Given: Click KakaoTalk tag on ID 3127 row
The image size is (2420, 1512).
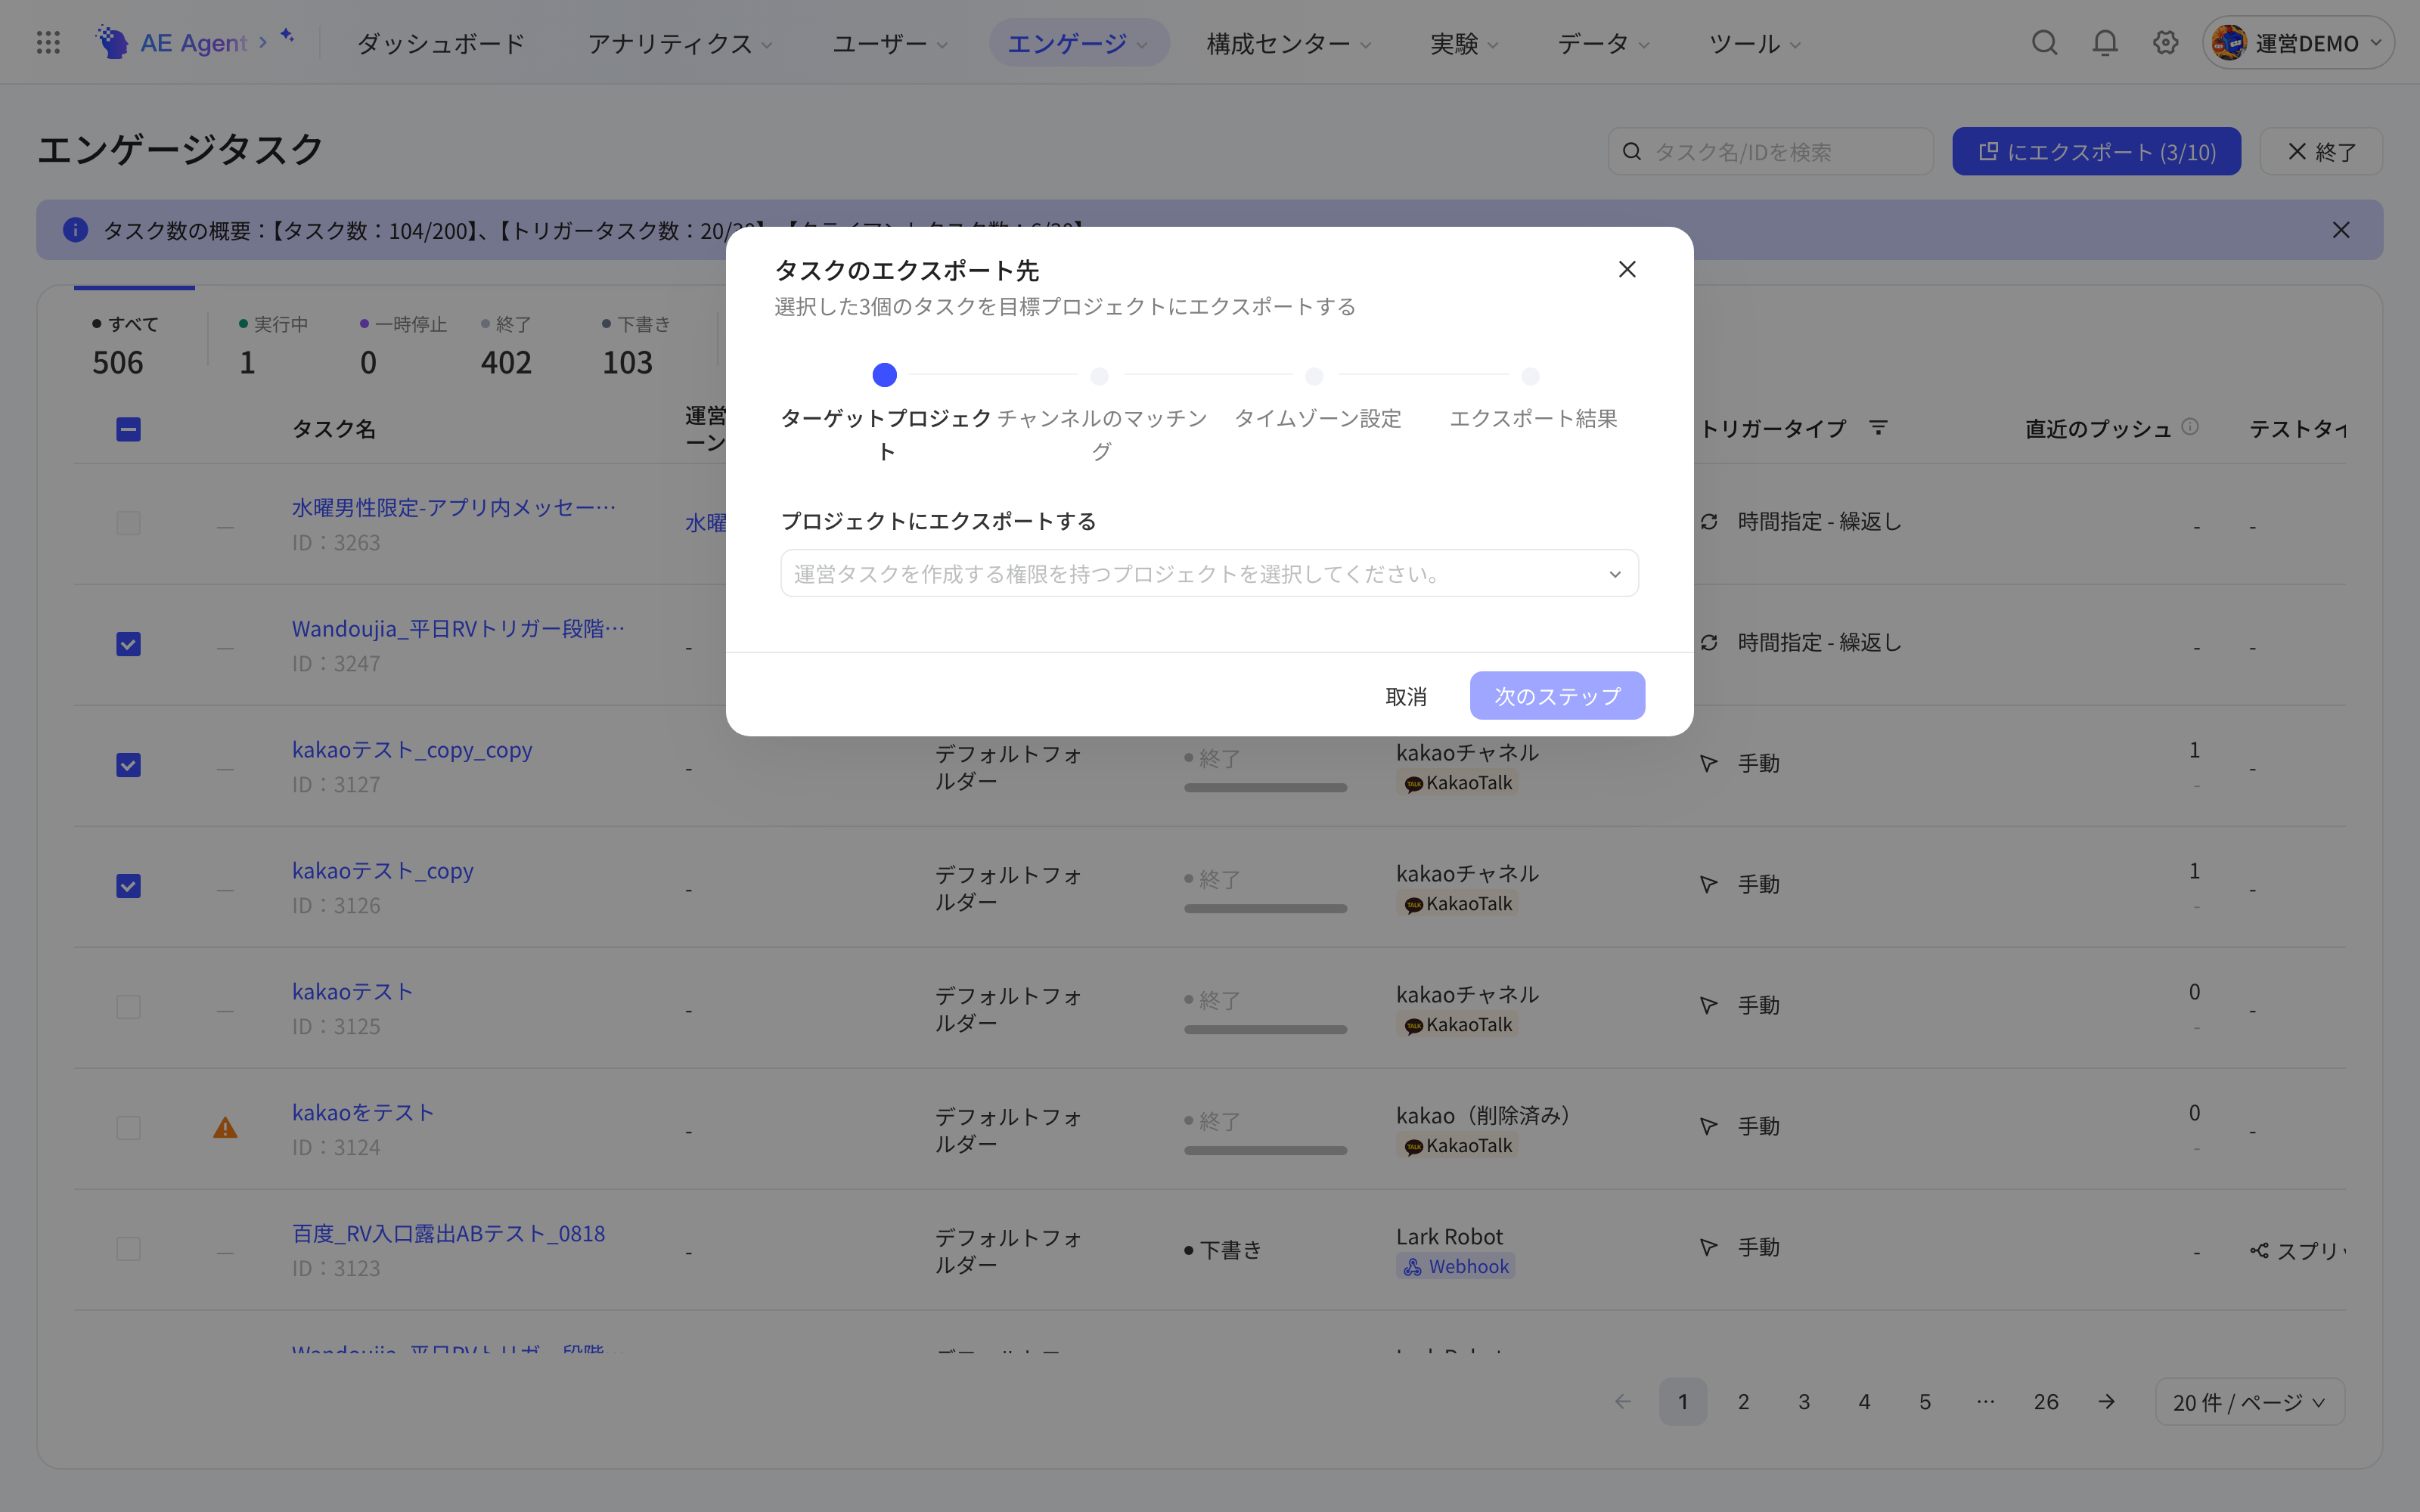Looking at the screenshot, I should coord(1457,782).
